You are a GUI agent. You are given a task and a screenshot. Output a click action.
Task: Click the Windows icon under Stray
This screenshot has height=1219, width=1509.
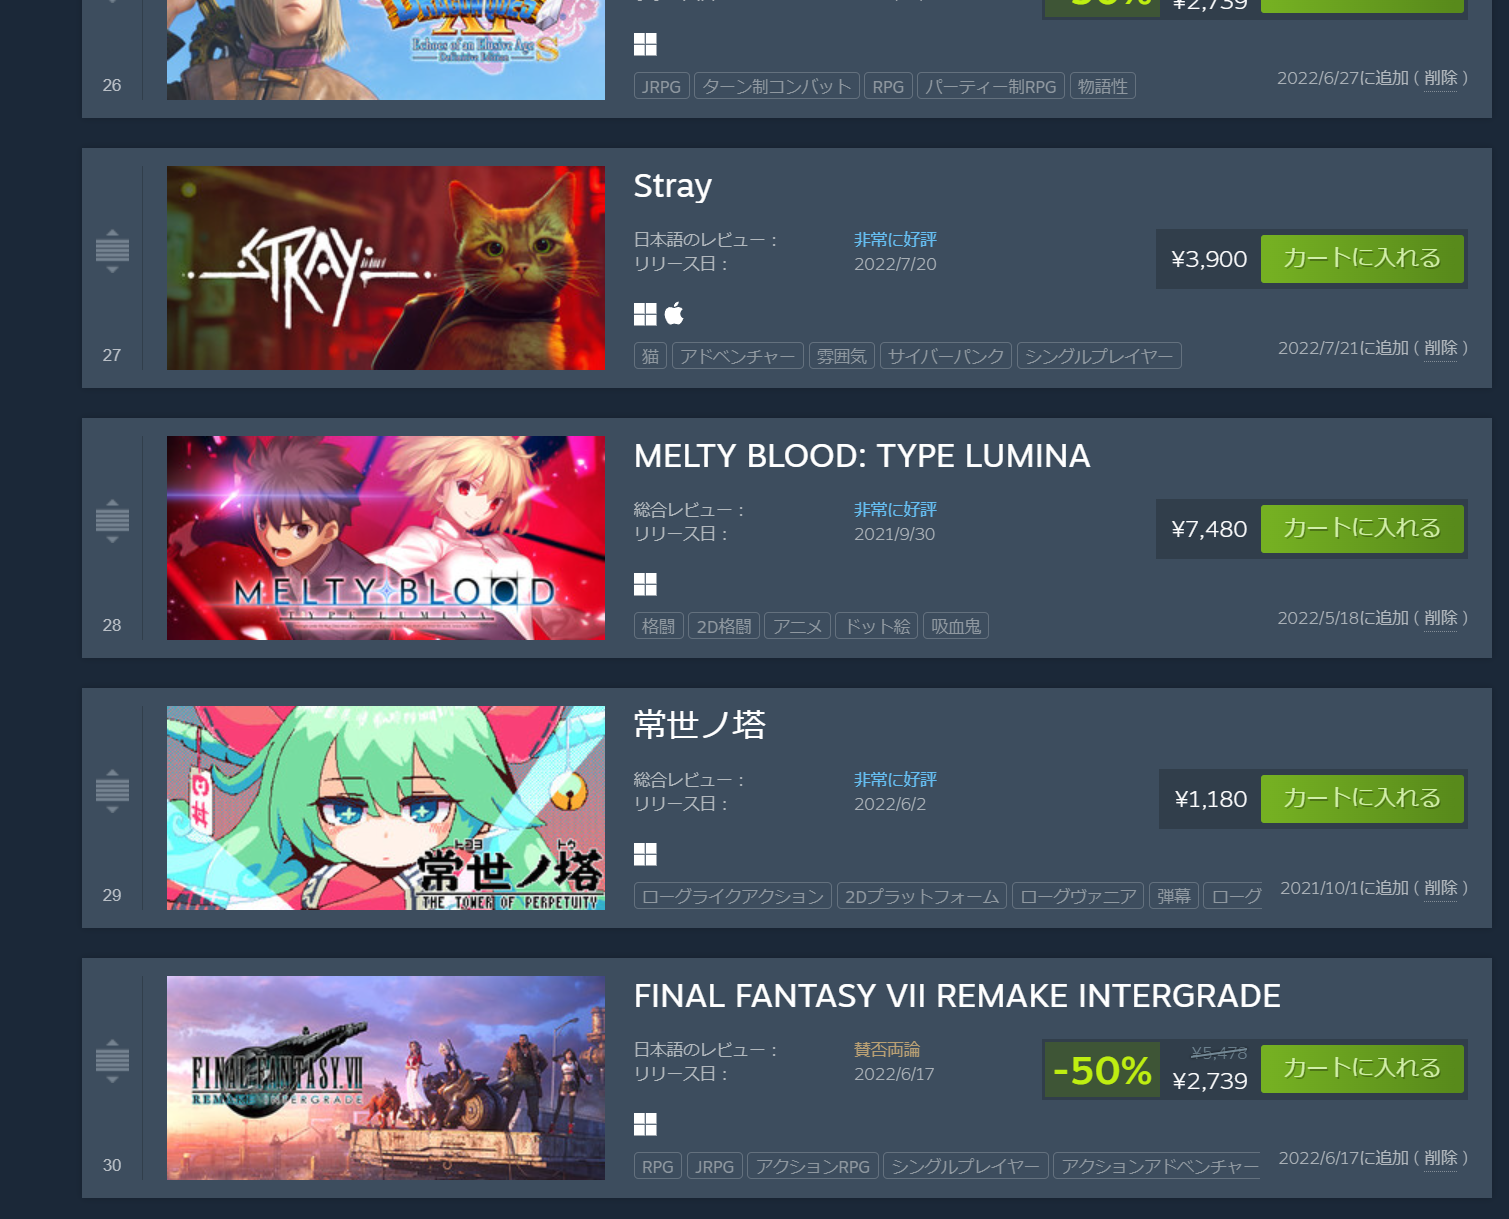tap(645, 314)
